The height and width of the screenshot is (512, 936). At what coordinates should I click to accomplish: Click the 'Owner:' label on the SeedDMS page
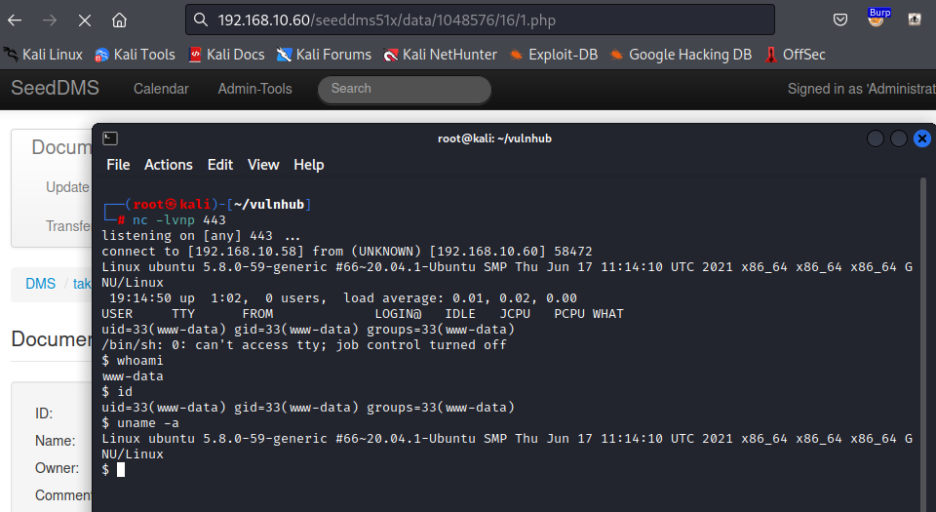tap(57, 468)
